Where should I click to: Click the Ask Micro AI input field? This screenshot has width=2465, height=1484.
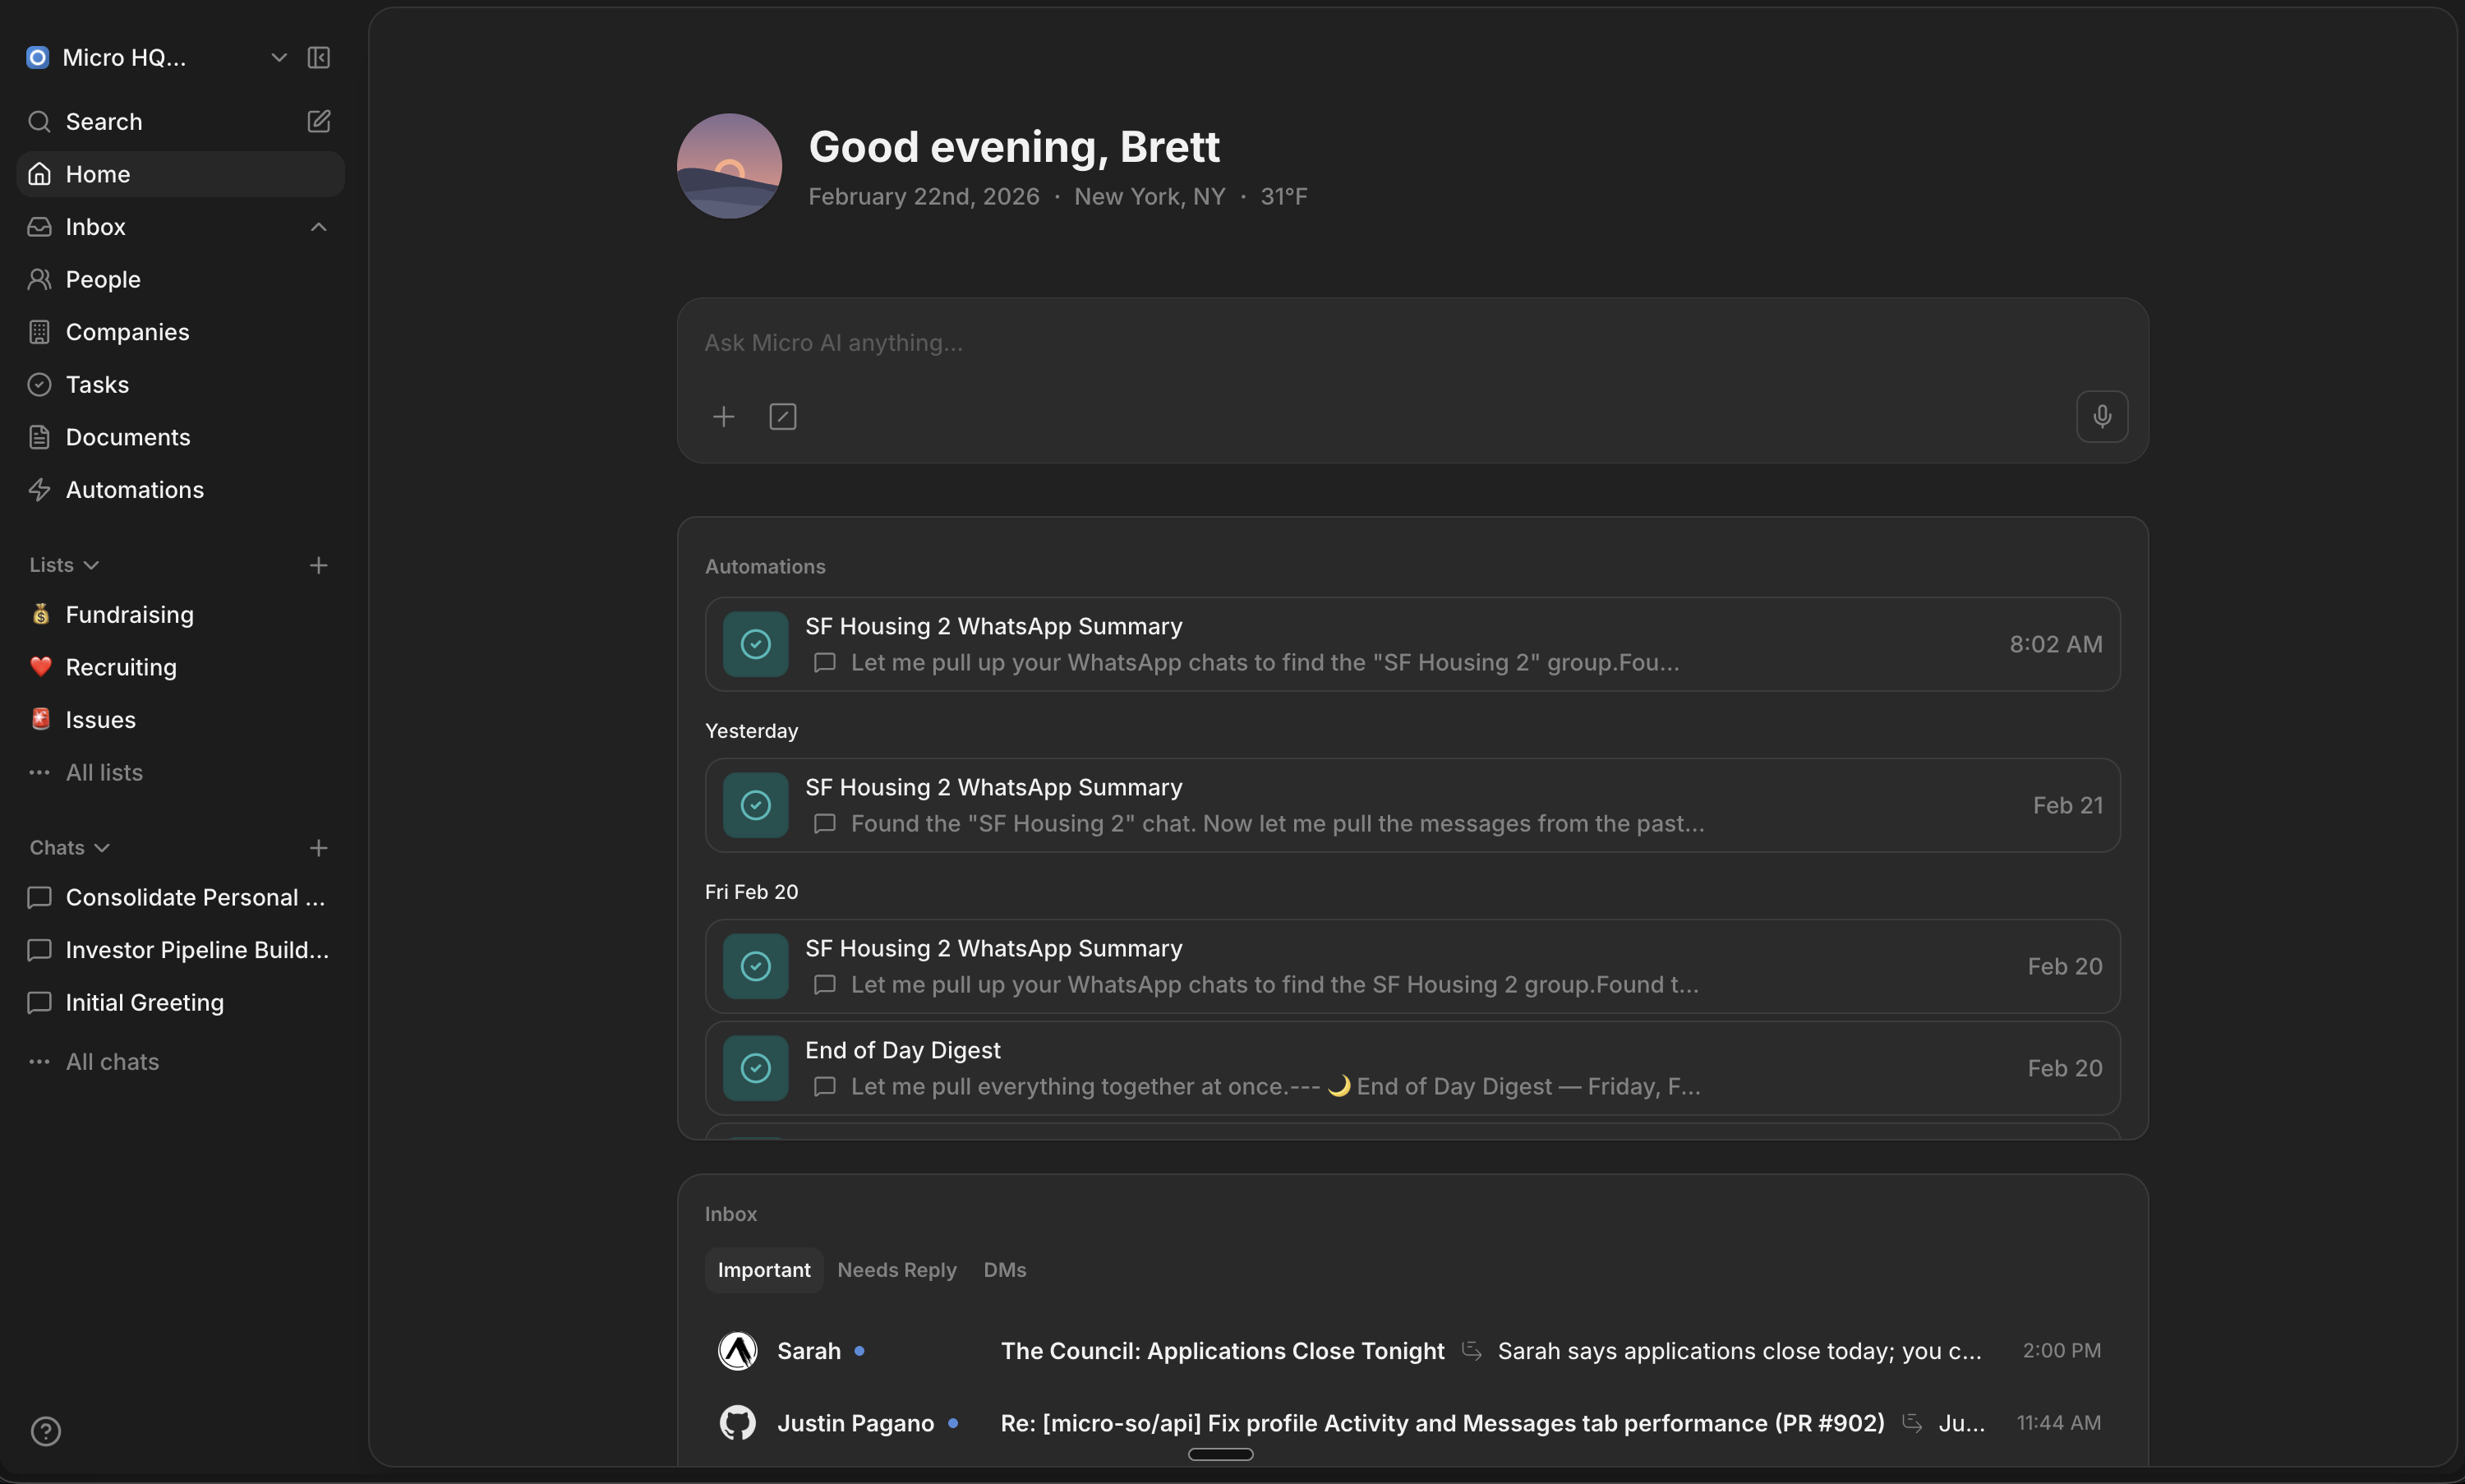1300,343
